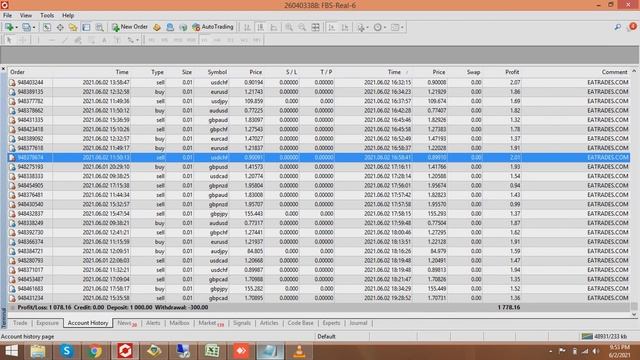Select the Cursor arrow tool
Viewport: 640px width, 360px height.
[x=9, y=40]
